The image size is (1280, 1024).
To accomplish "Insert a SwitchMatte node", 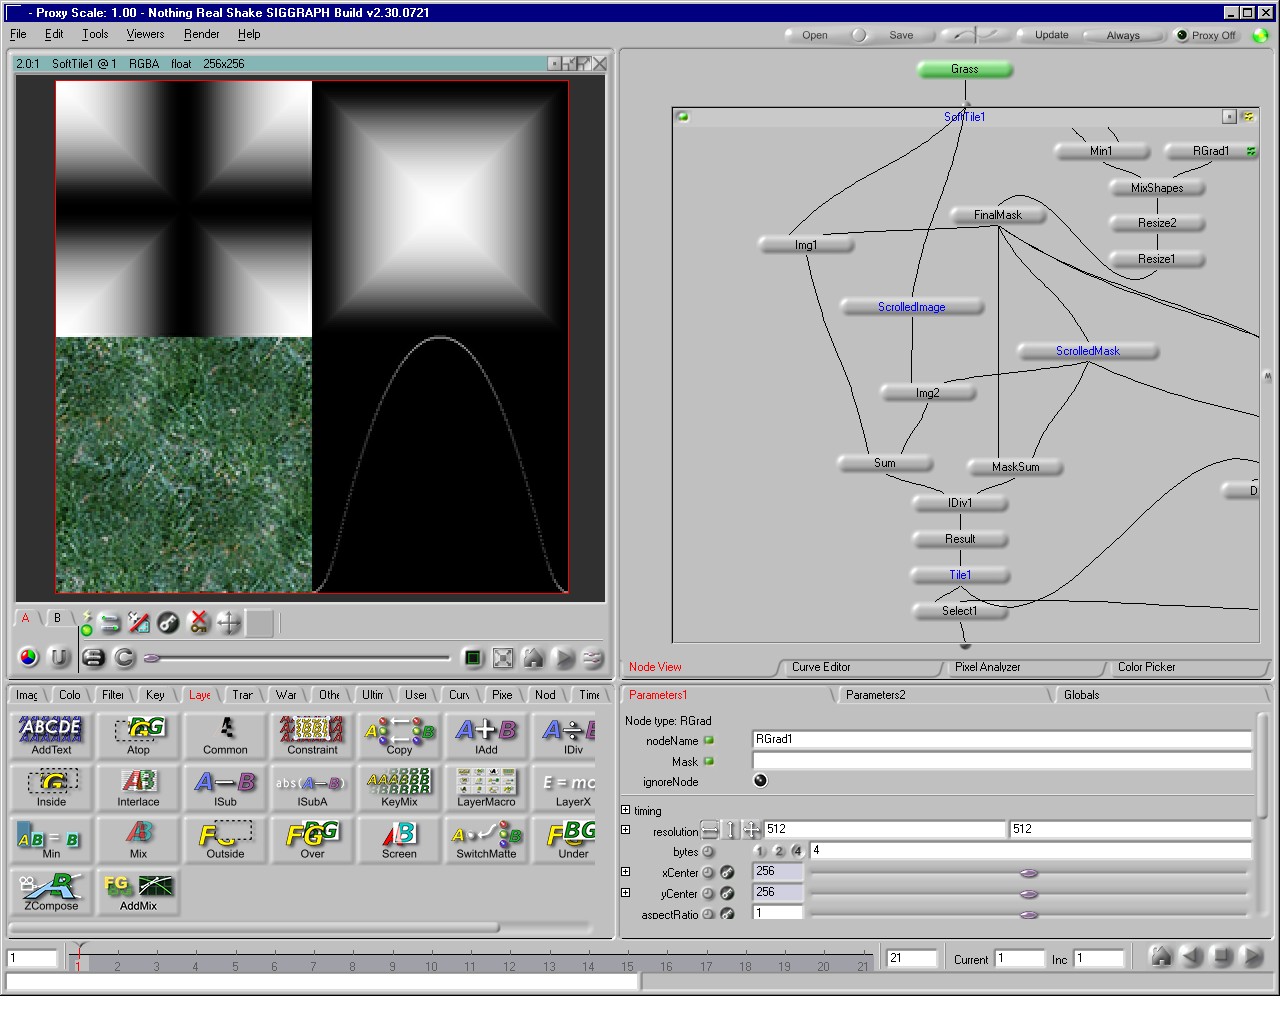I will click(486, 839).
